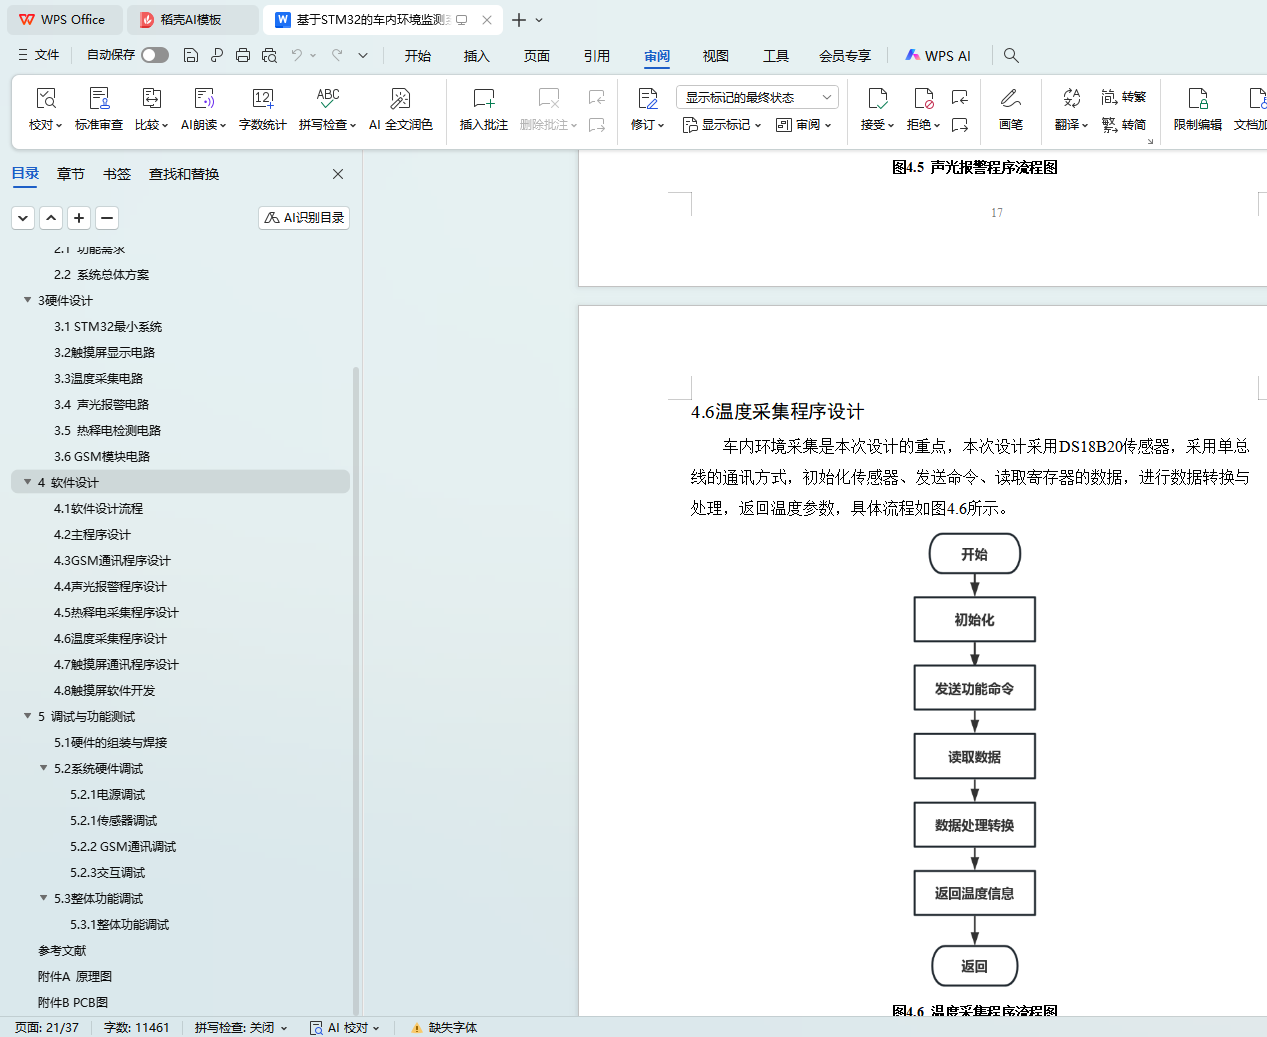Collapse the 5.2系统硬件调试 outline node
The width and height of the screenshot is (1267, 1037).
pyautogui.click(x=44, y=768)
